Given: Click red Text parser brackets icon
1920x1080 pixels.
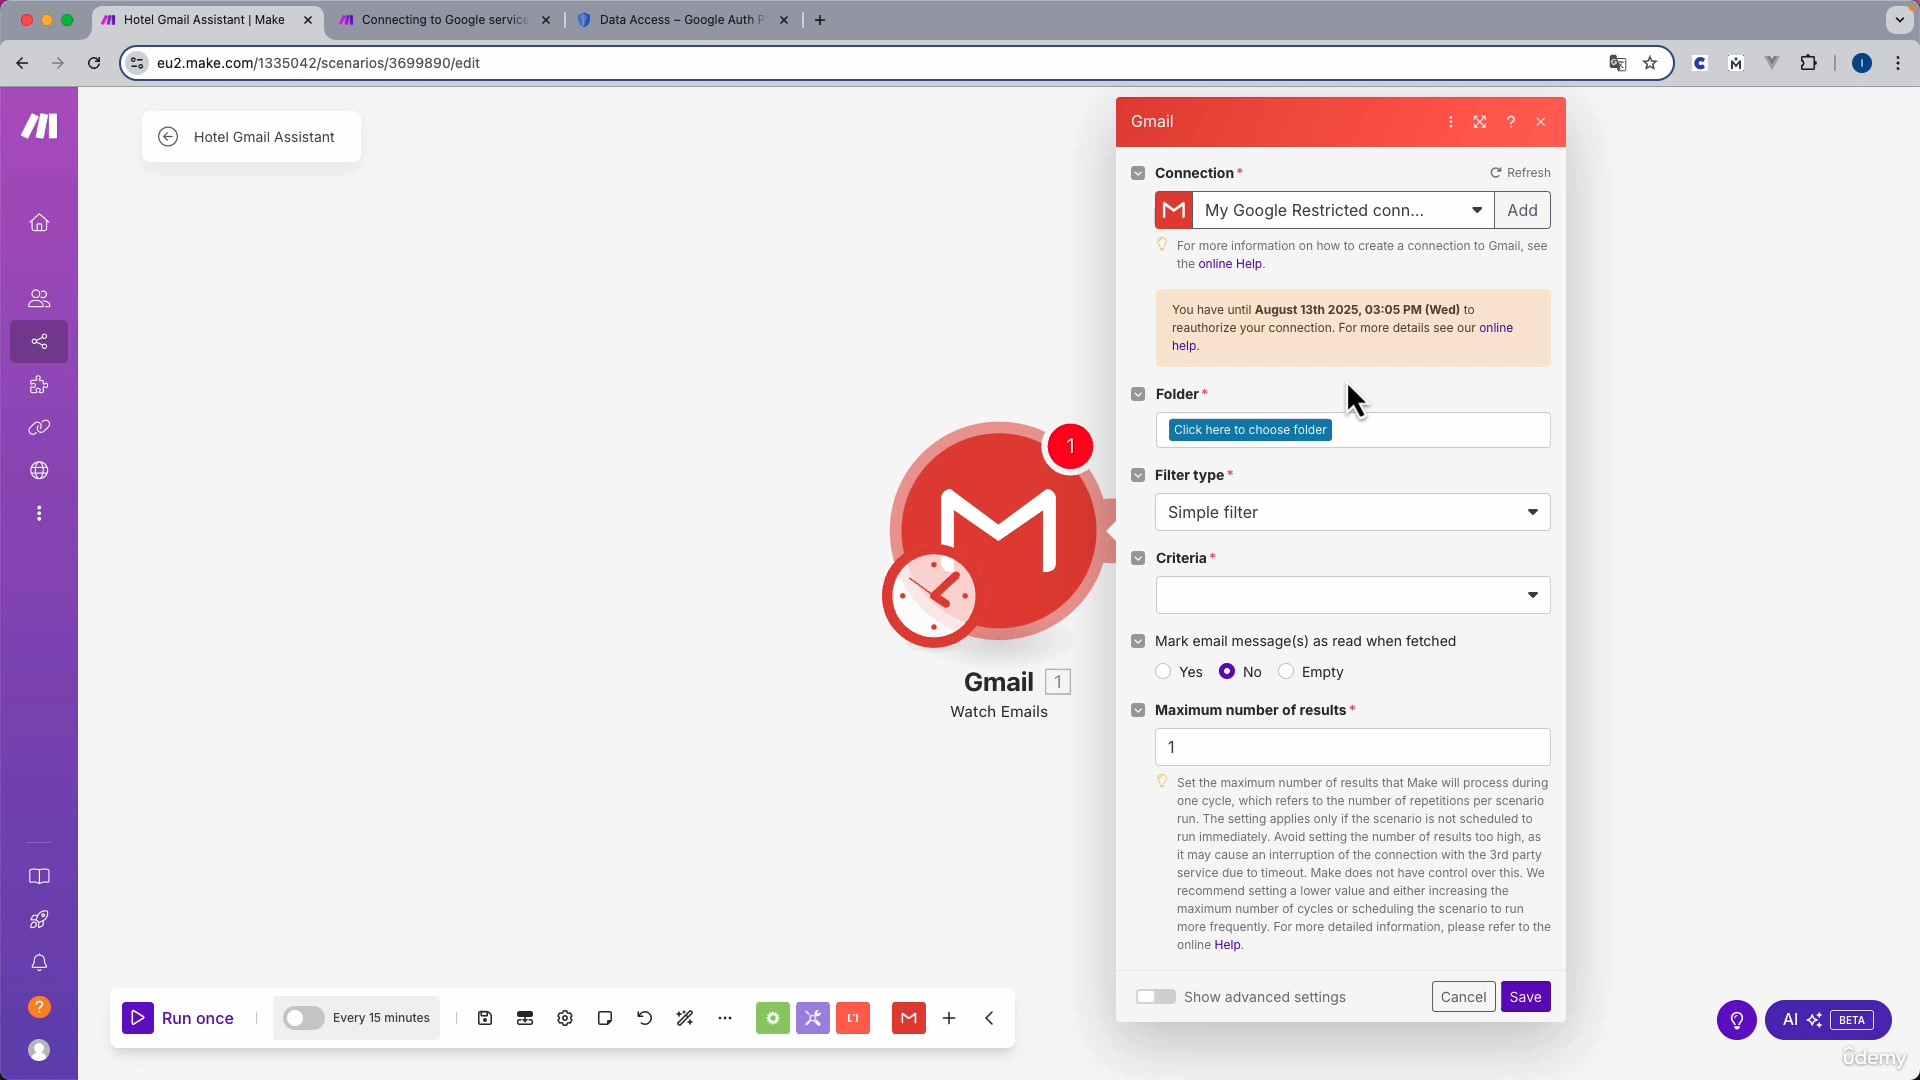Looking at the screenshot, I should tap(853, 1018).
